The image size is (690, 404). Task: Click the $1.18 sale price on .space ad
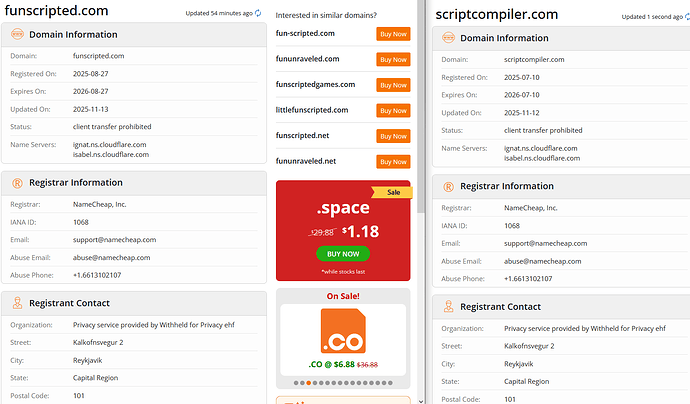click(x=360, y=231)
